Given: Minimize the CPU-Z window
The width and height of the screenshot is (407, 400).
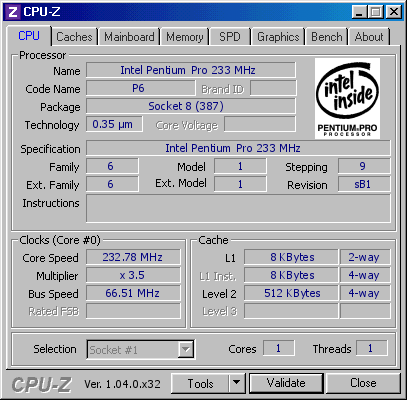Looking at the screenshot, I should click(x=360, y=12).
